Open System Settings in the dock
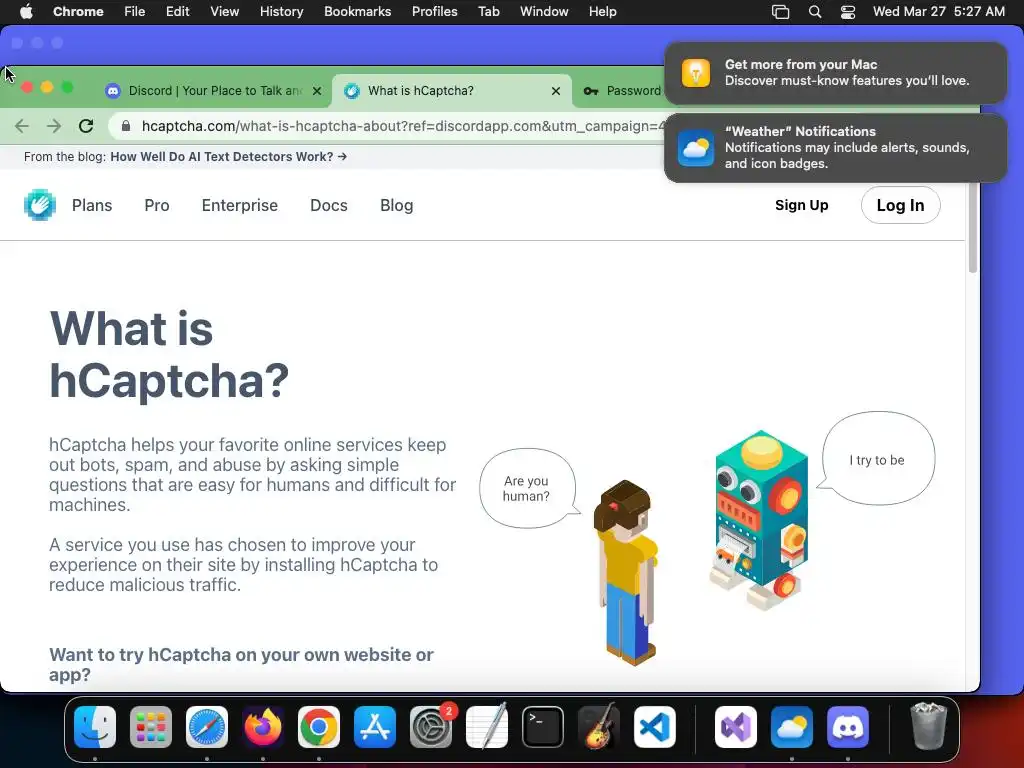 pos(431,727)
